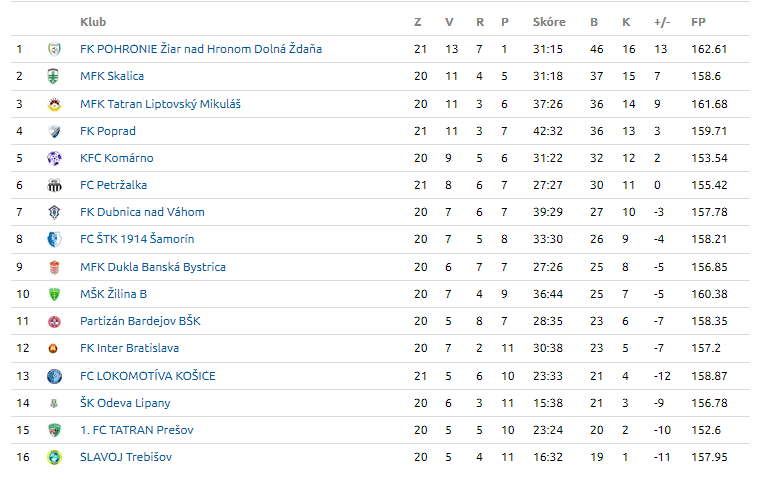Click the MFK Skalica club logo
This screenshot has width=759, height=491.
(54, 76)
